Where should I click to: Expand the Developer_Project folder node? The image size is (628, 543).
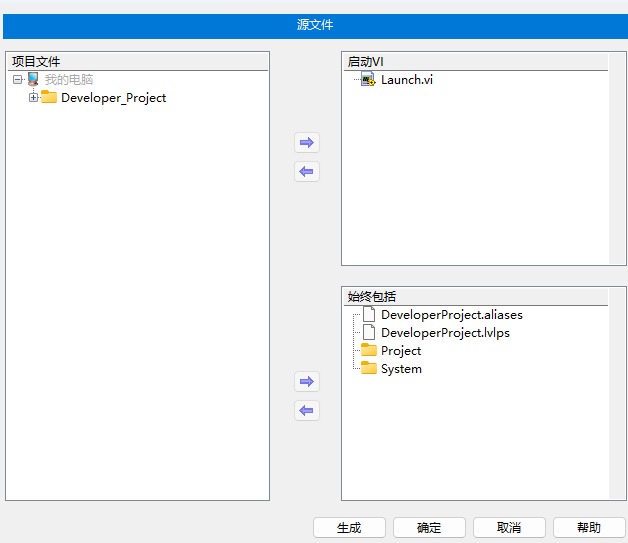(x=34, y=97)
